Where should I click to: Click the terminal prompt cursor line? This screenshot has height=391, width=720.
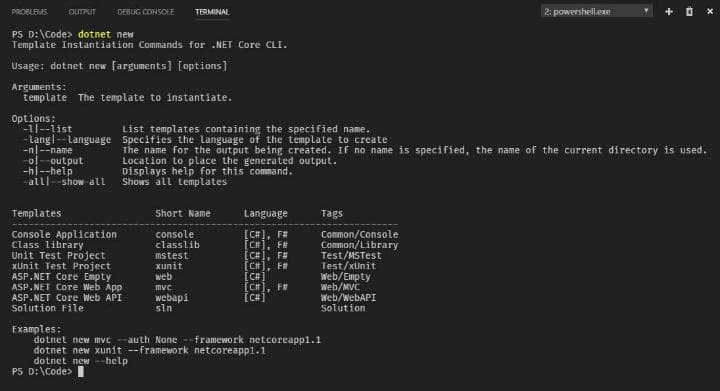click(x=48, y=371)
